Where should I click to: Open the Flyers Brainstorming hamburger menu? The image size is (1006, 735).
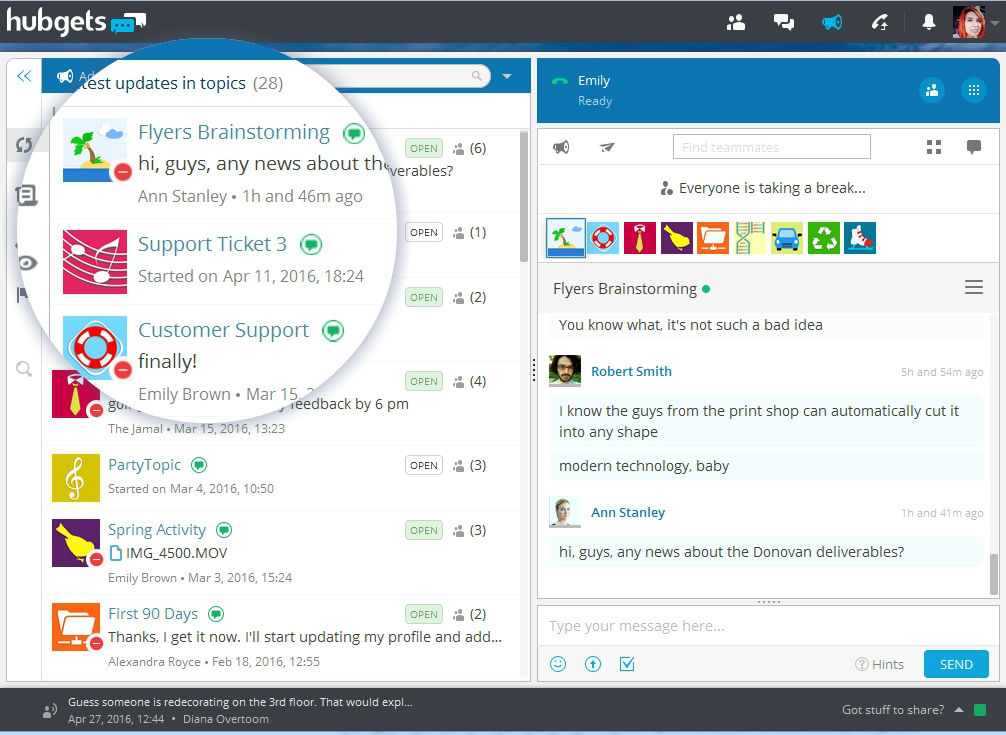click(x=974, y=287)
